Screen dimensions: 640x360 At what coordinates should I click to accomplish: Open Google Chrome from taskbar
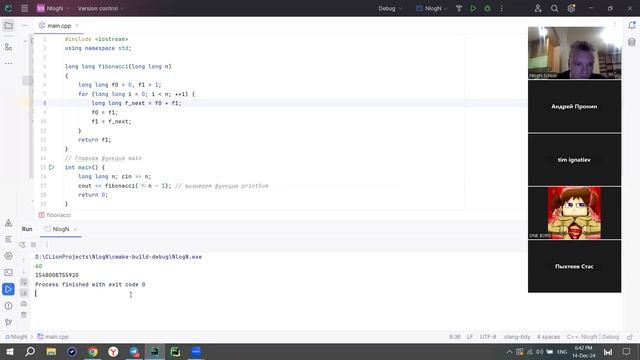point(93,351)
